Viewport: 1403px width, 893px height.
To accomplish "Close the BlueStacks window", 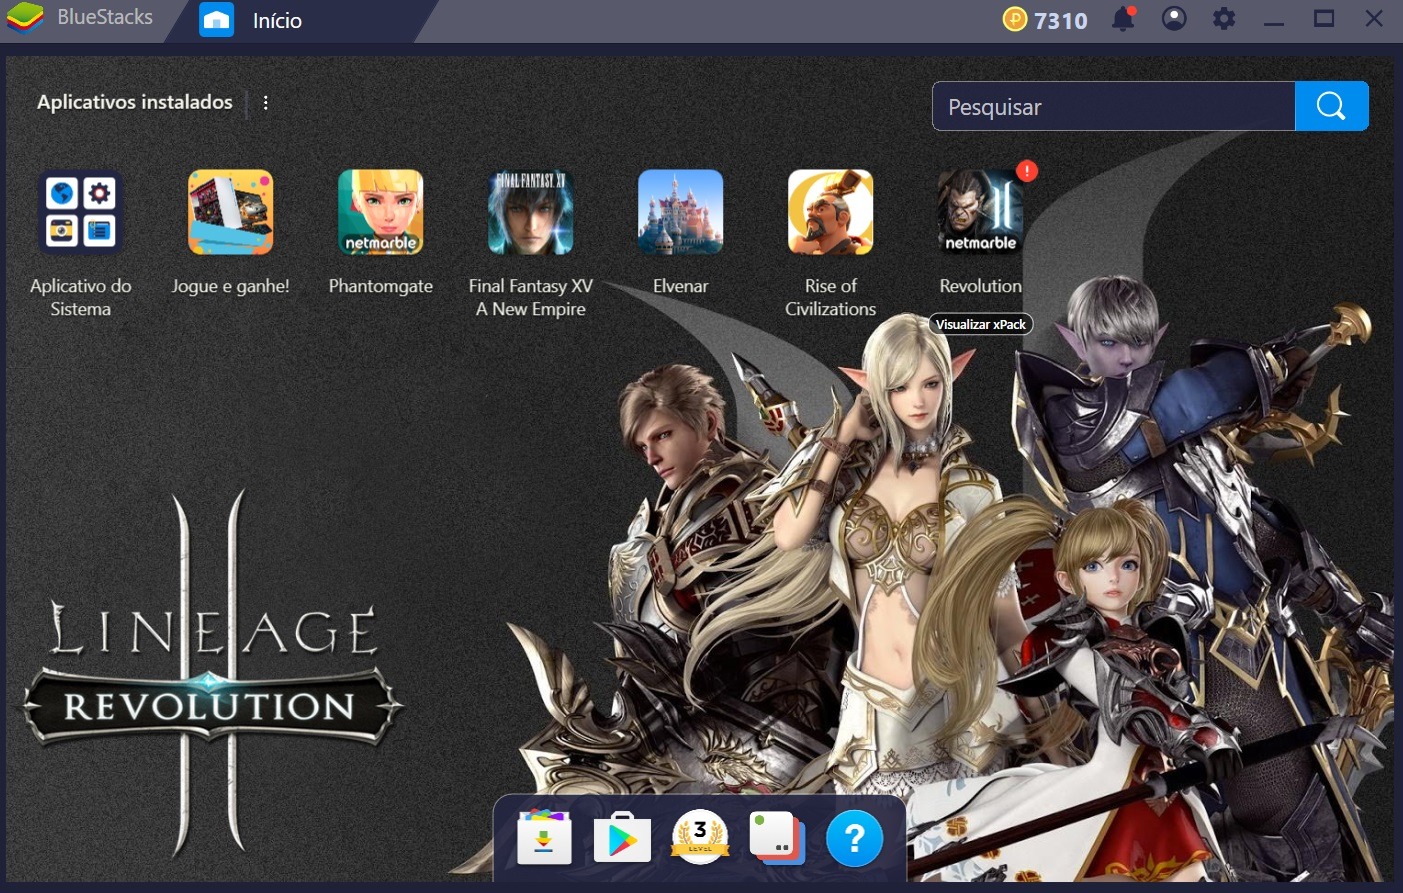I will (1374, 19).
